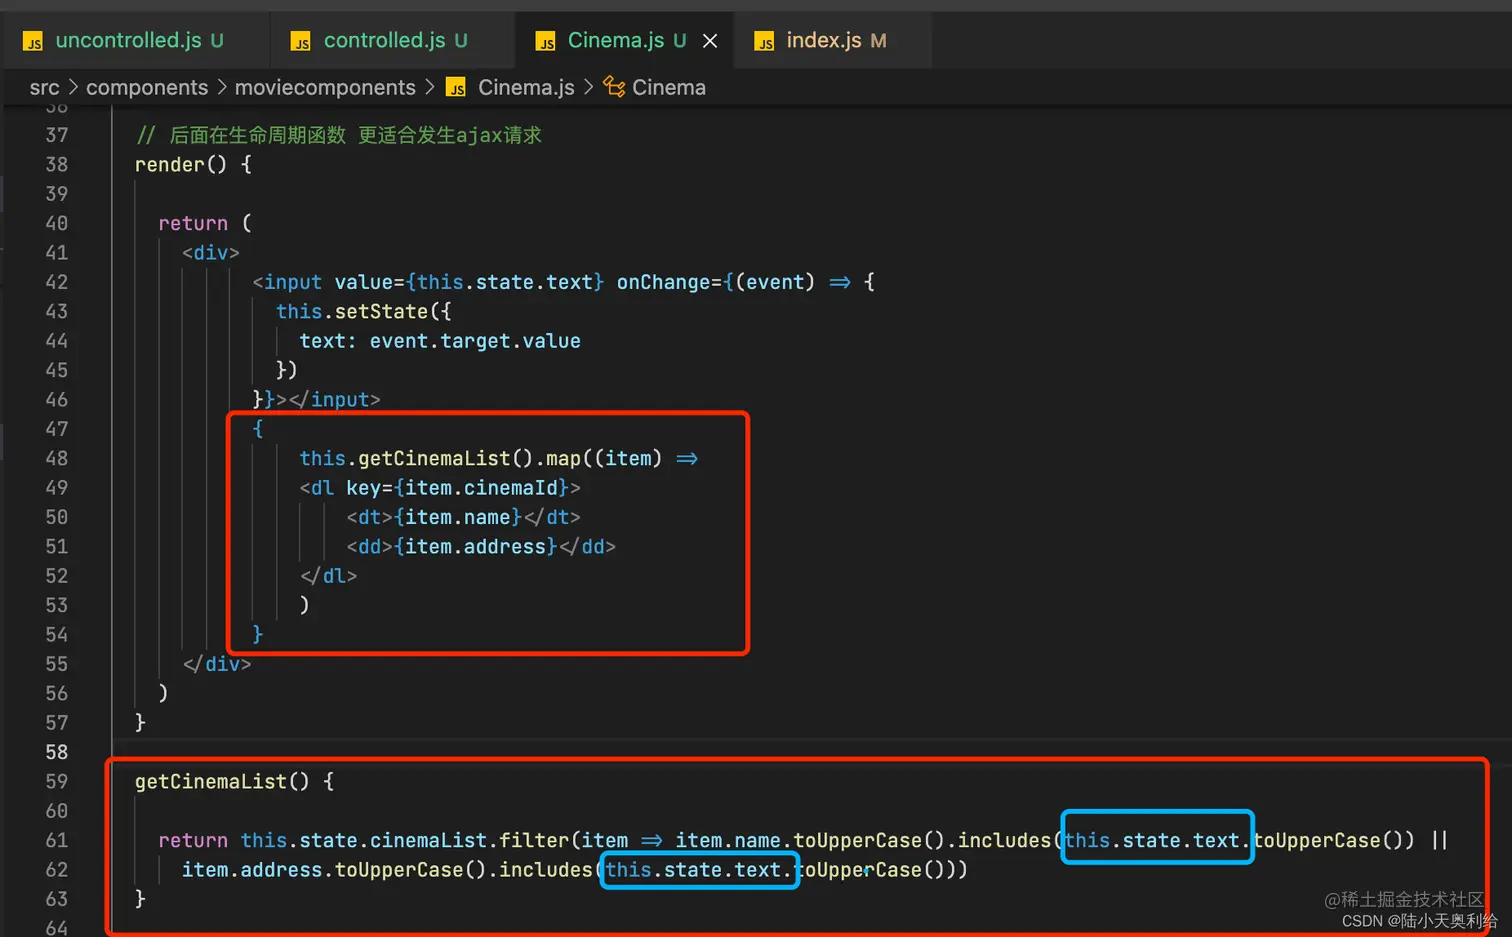Open the src breadcrumb segment
Image resolution: width=1512 pixels, height=937 pixels.
point(44,88)
